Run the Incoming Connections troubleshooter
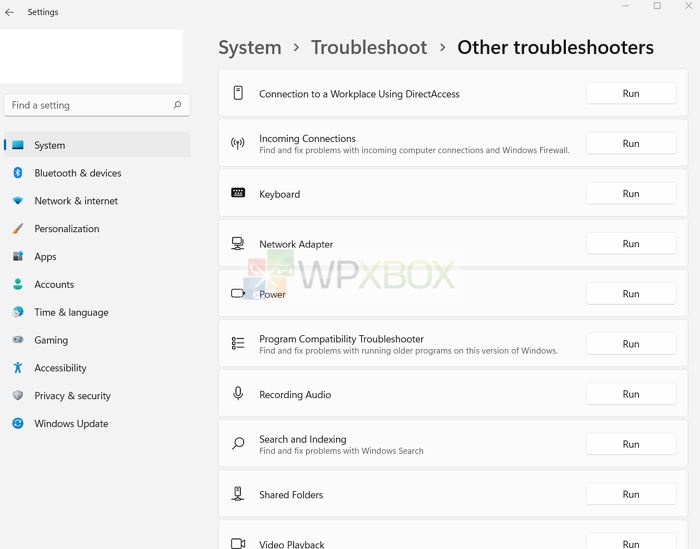Viewport: 700px width, 549px height. [x=631, y=143]
